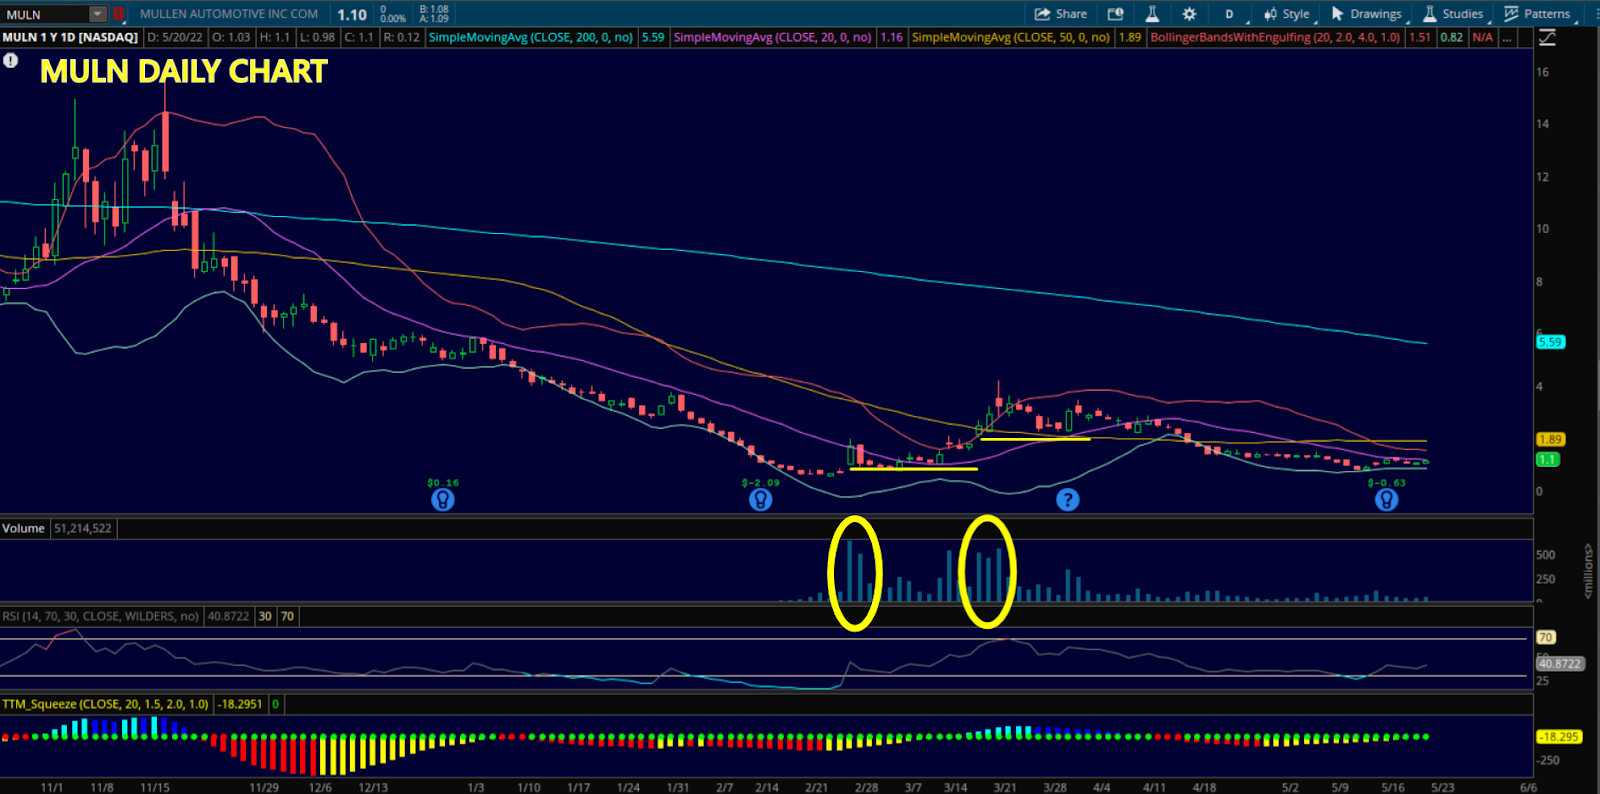Click the Drawings cursor arrow icon
This screenshot has height=794, width=1600.
point(1337,14)
